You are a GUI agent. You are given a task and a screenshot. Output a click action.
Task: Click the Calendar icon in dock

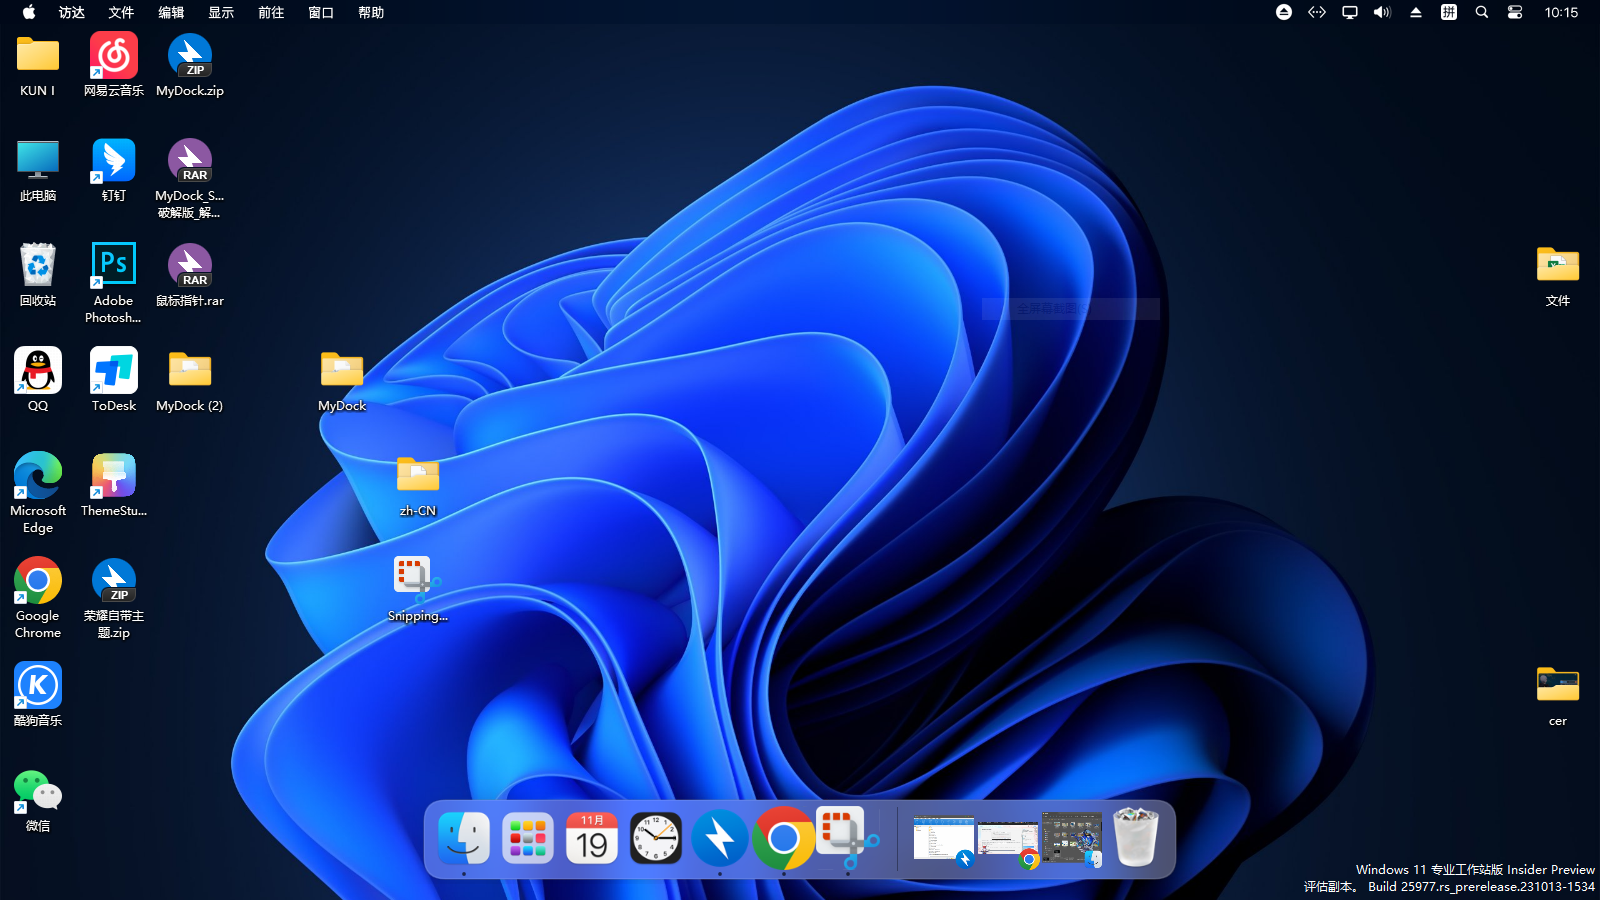[x=592, y=838]
